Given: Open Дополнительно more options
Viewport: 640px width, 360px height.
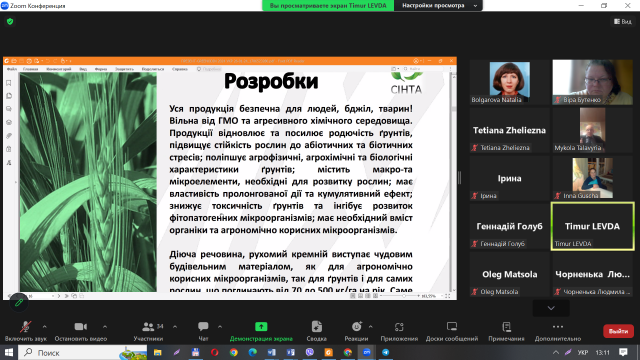Looking at the screenshot, I should click(x=558, y=331).
